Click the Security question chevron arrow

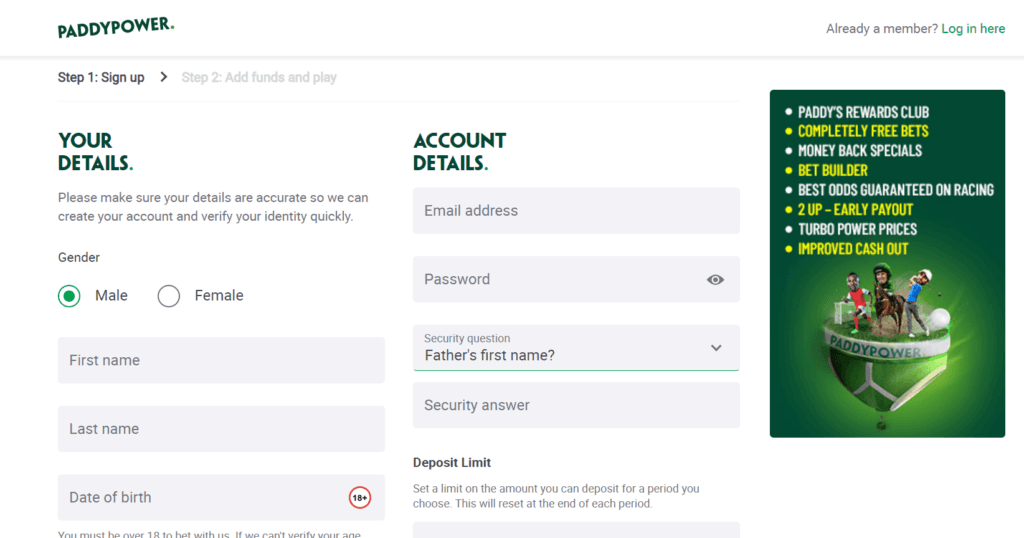tap(716, 348)
